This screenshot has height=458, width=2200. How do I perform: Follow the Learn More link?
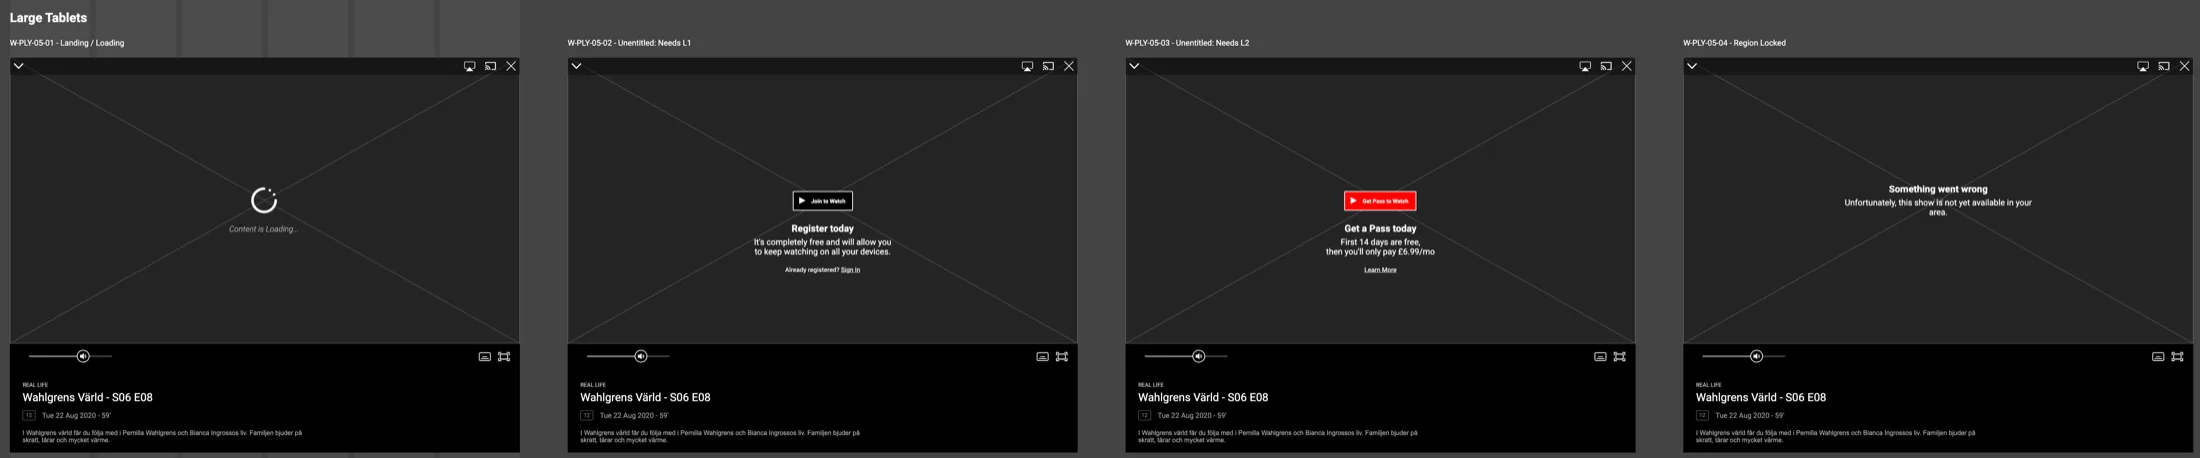[1380, 270]
